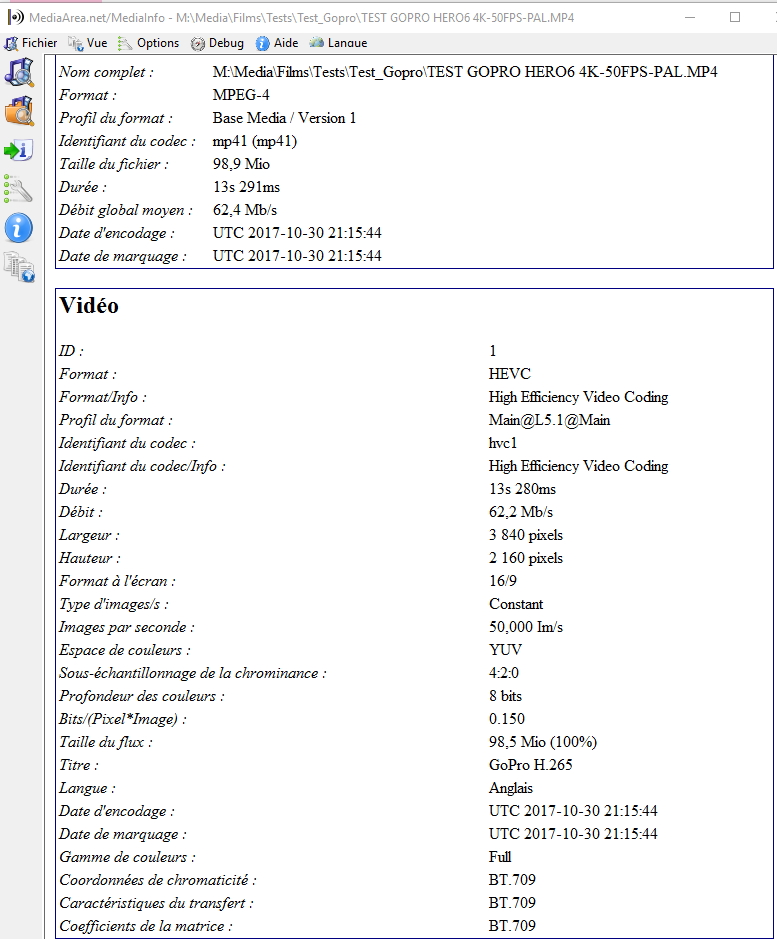Click the 'Coefficients de la matrice :' label
Screen dimensions: 777x939
pos(146,926)
